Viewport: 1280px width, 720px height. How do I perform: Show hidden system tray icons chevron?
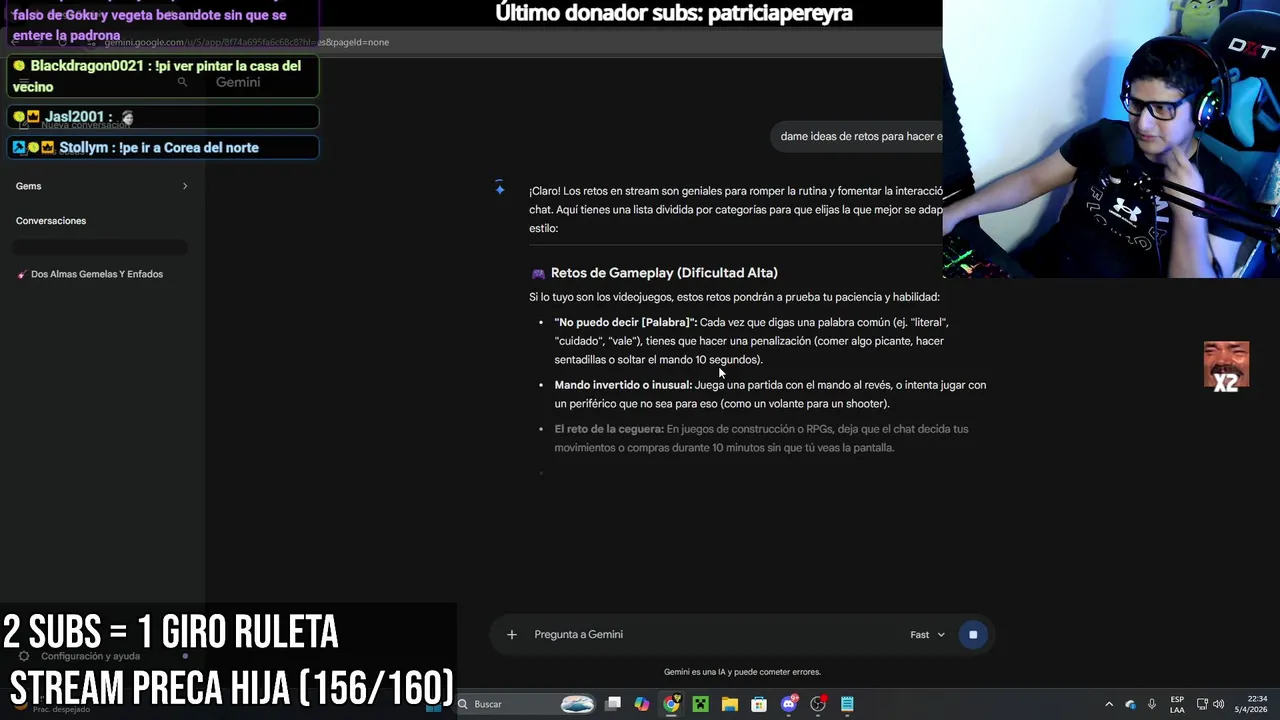tap(1108, 704)
